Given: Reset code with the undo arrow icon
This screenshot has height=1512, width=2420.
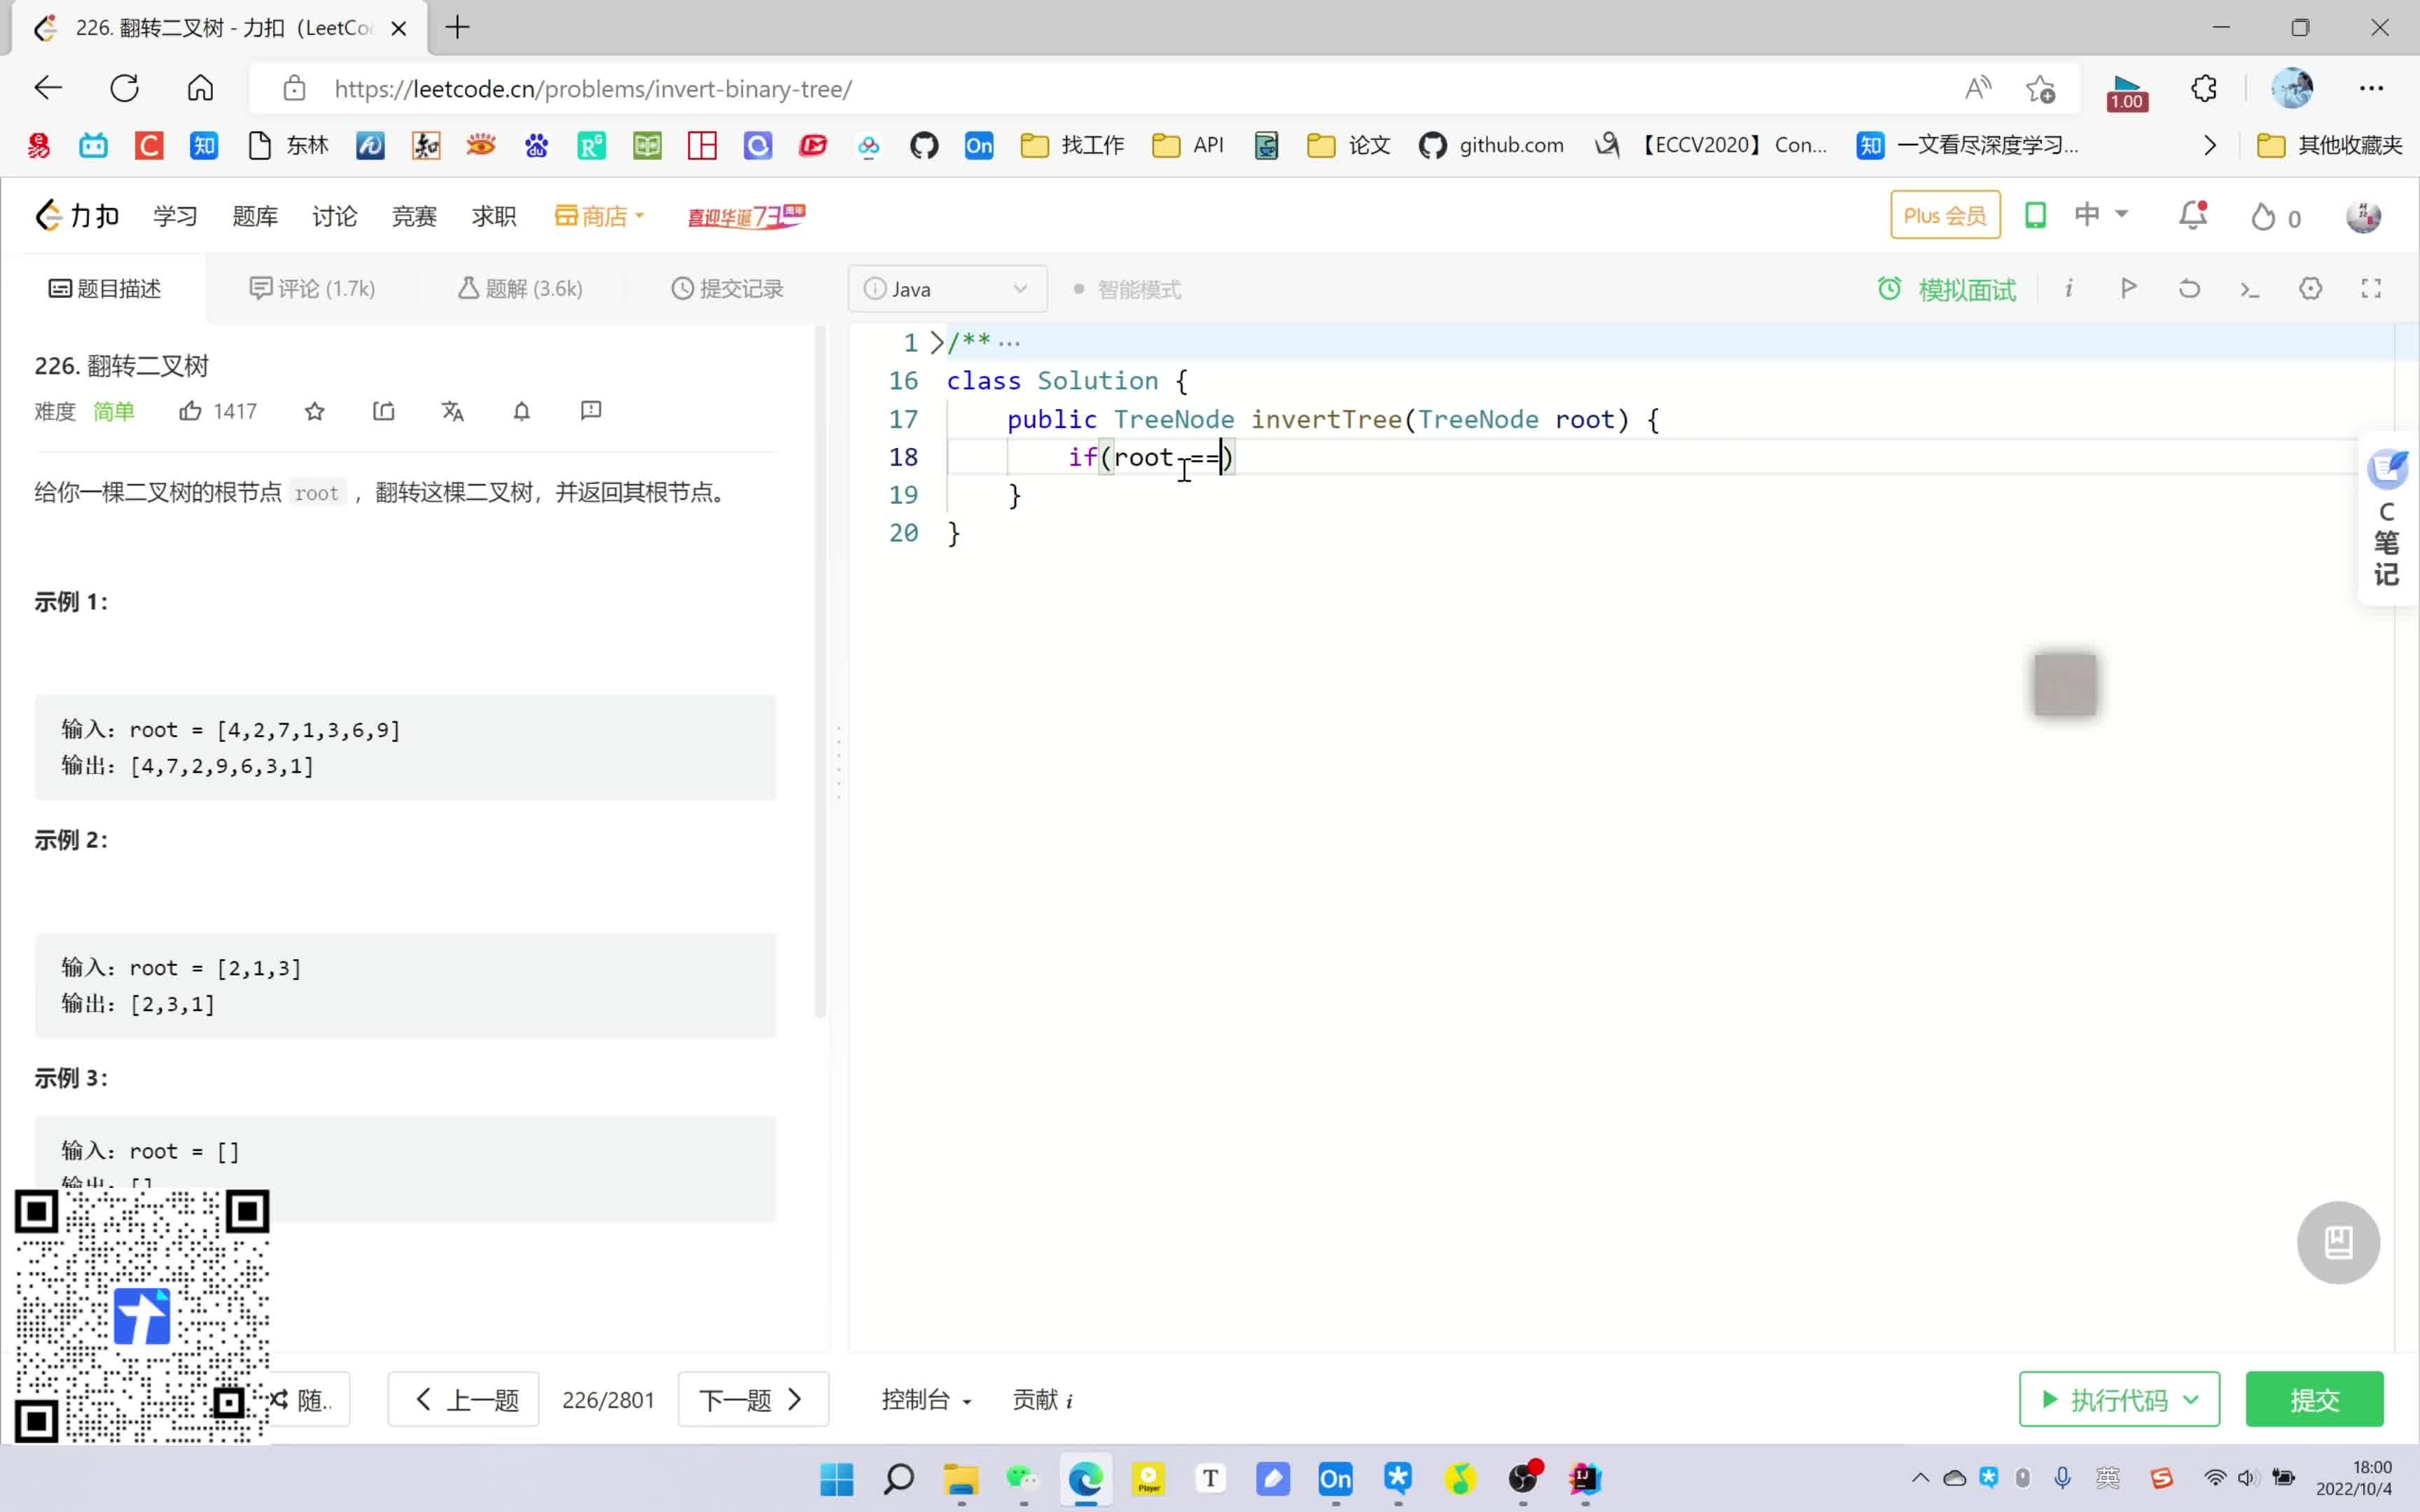Looking at the screenshot, I should 2189,289.
